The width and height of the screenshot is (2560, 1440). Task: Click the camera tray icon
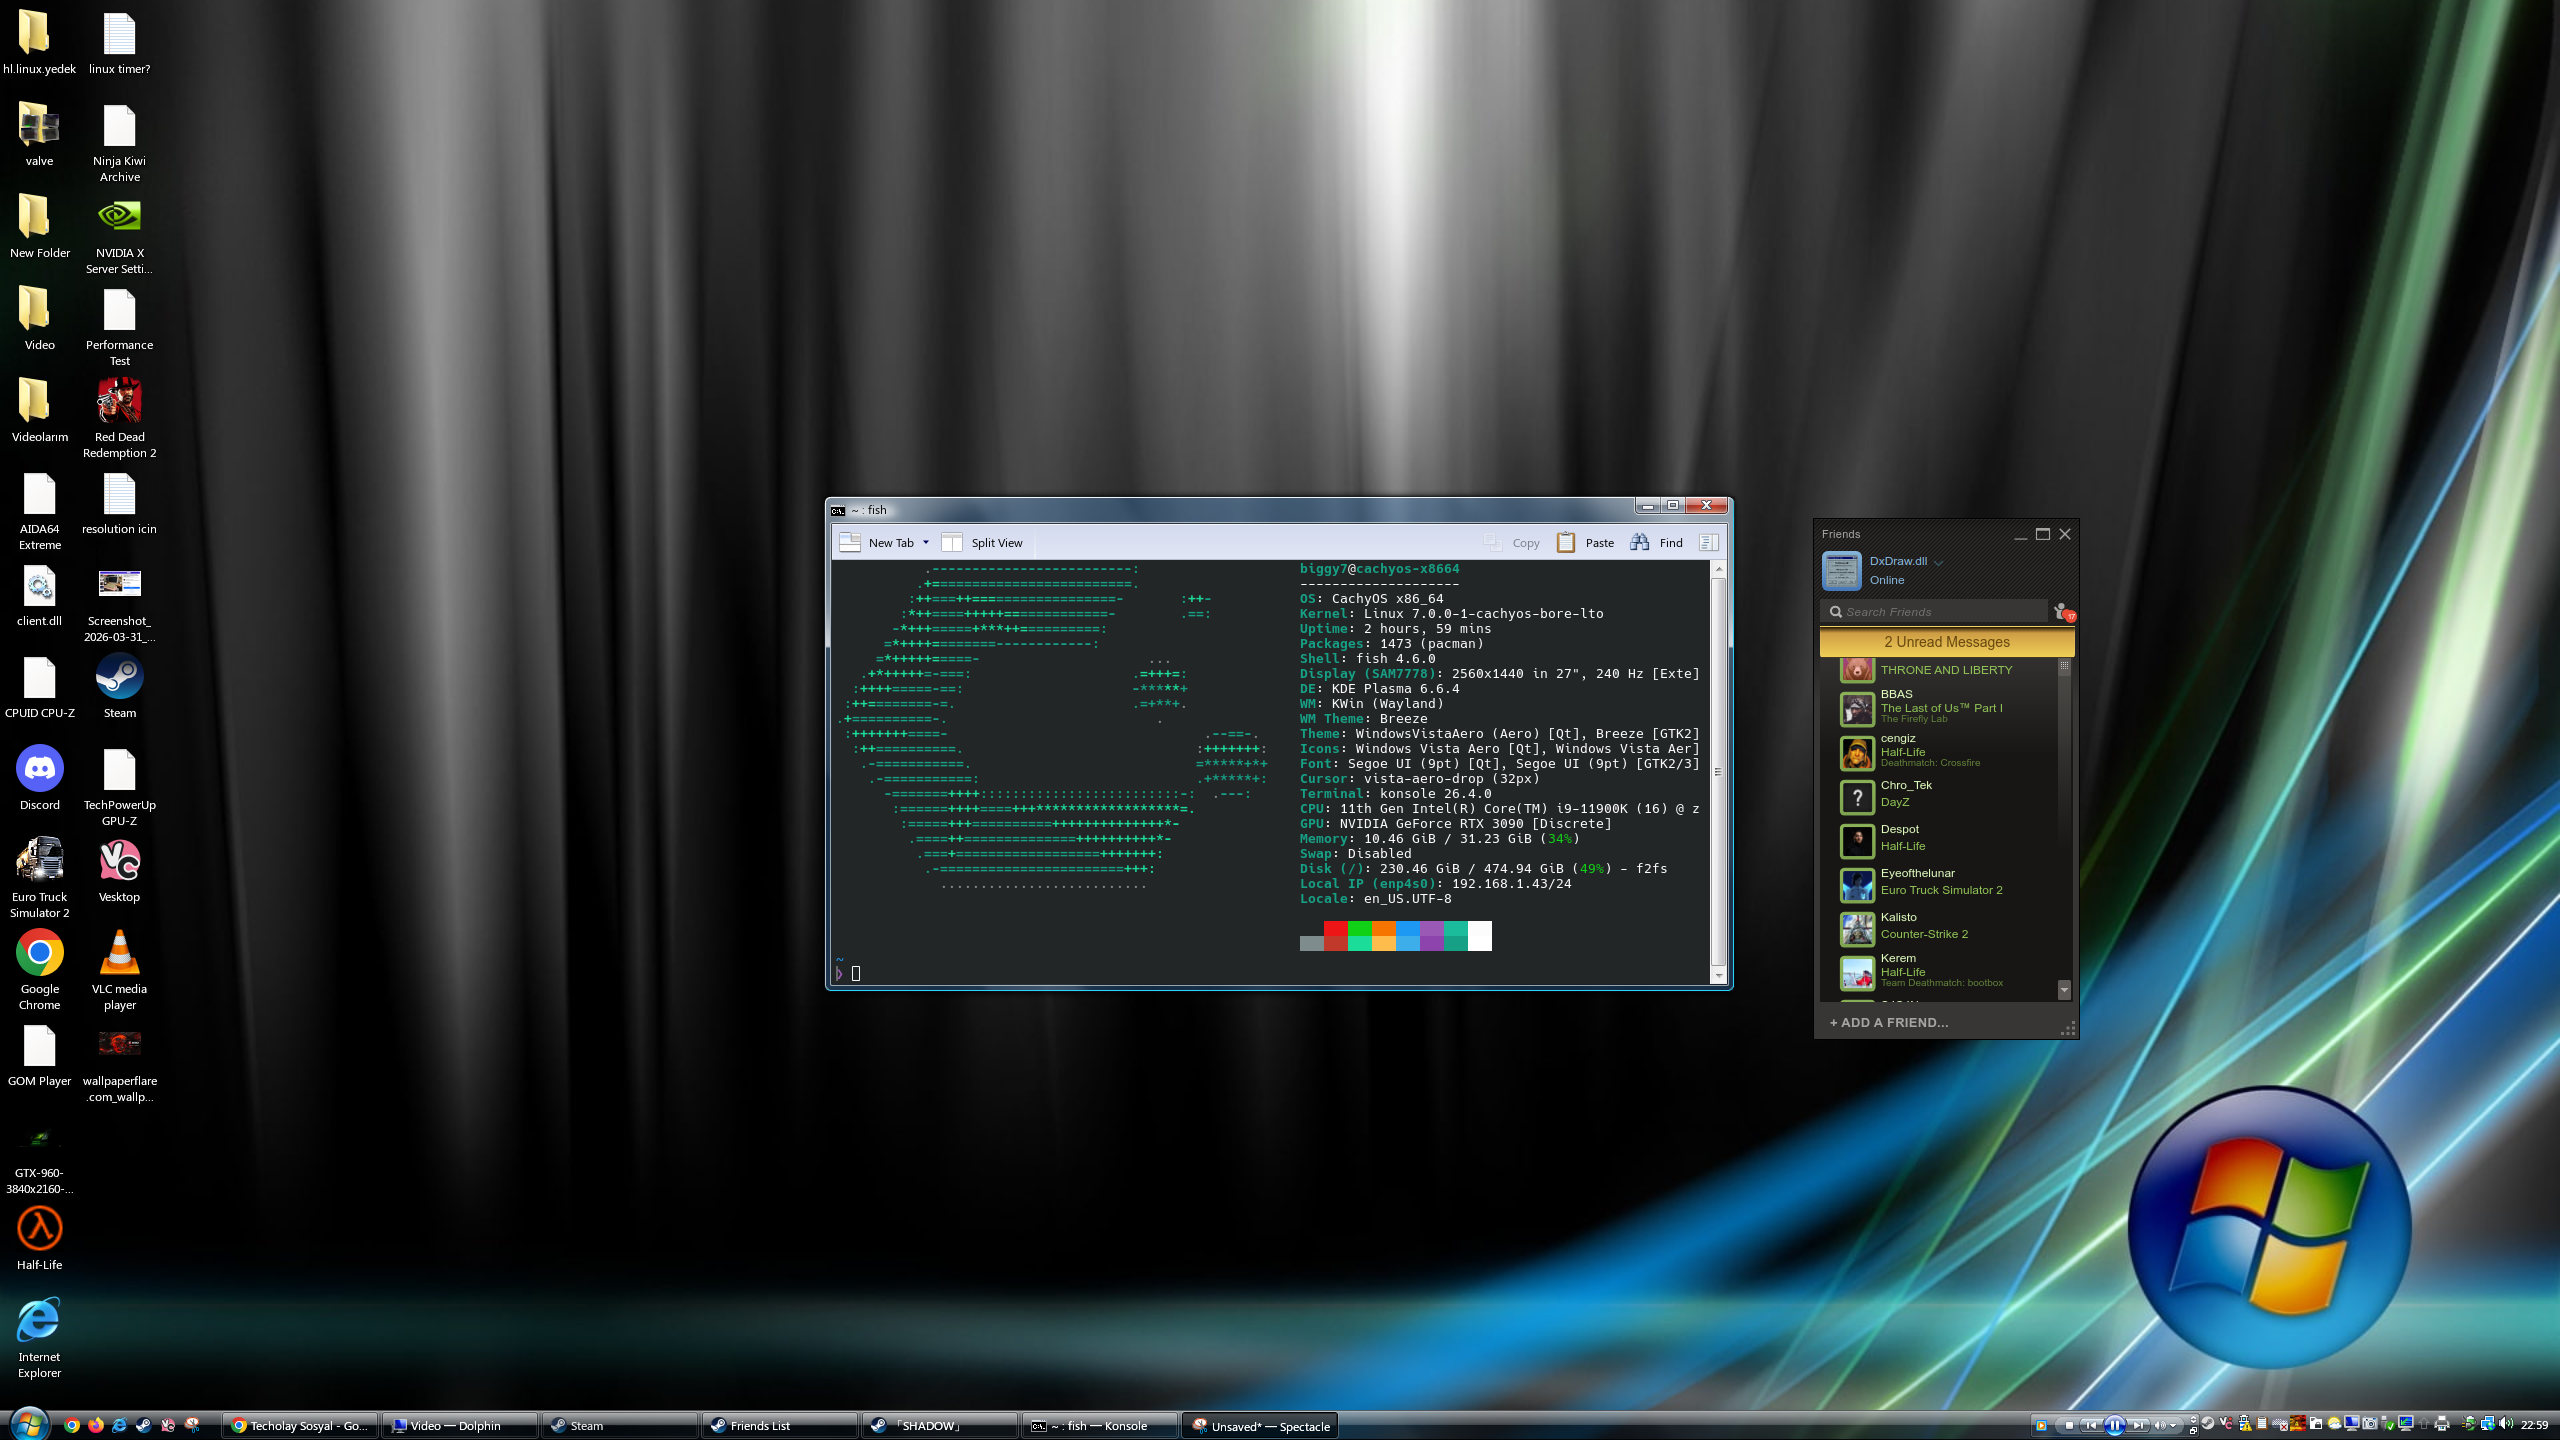[2370, 1424]
